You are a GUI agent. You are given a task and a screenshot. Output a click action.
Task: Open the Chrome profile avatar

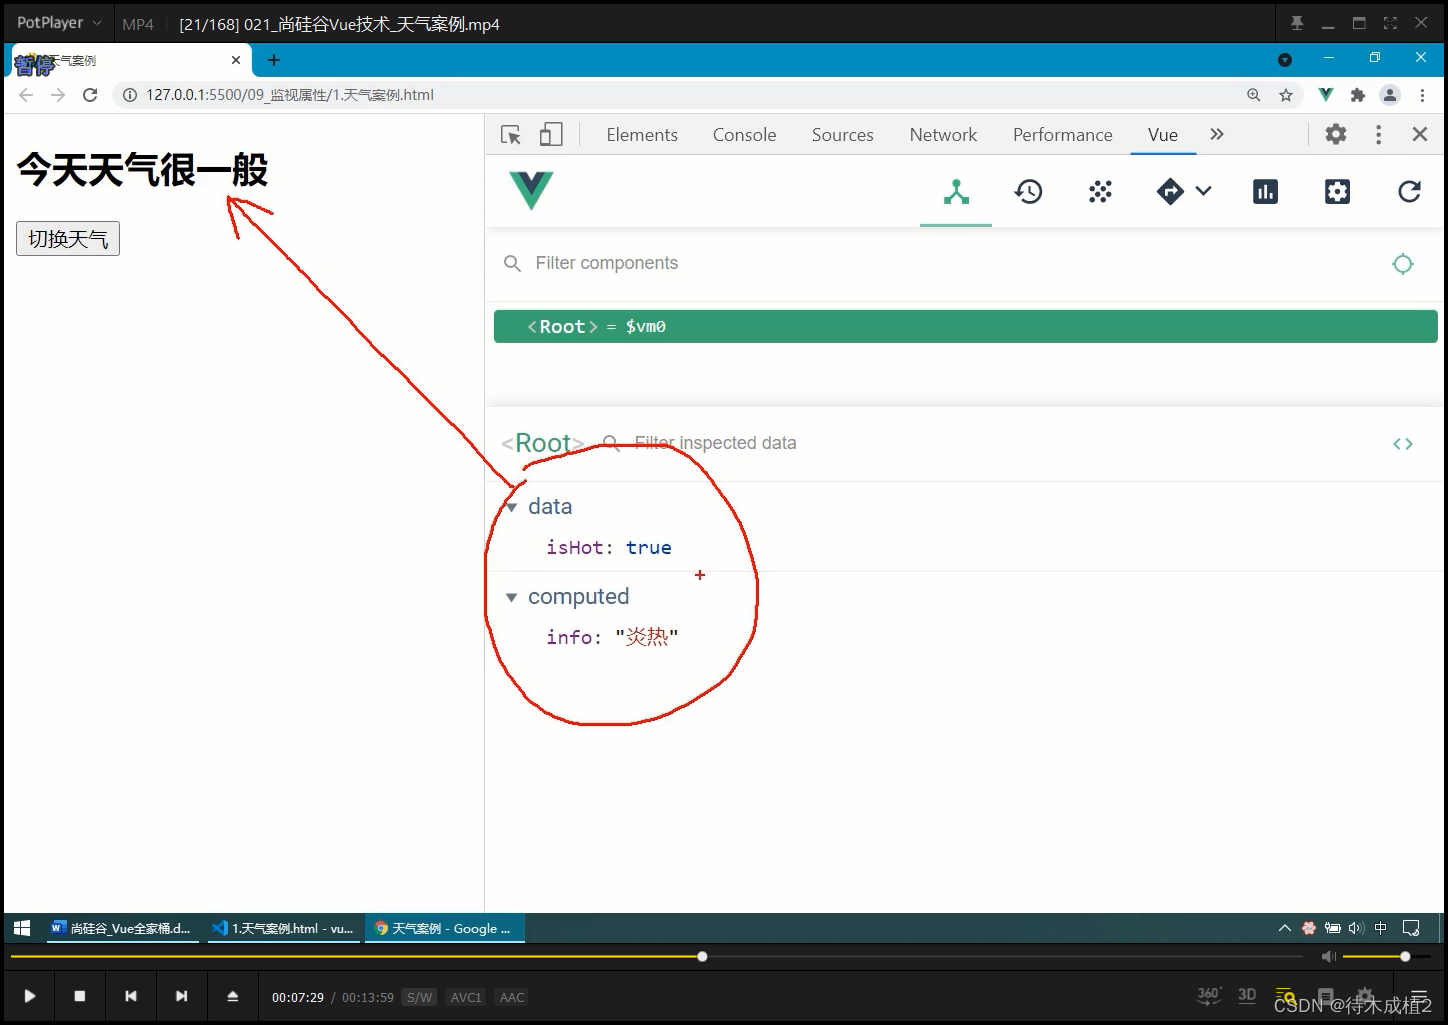click(x=1390, y=95)
